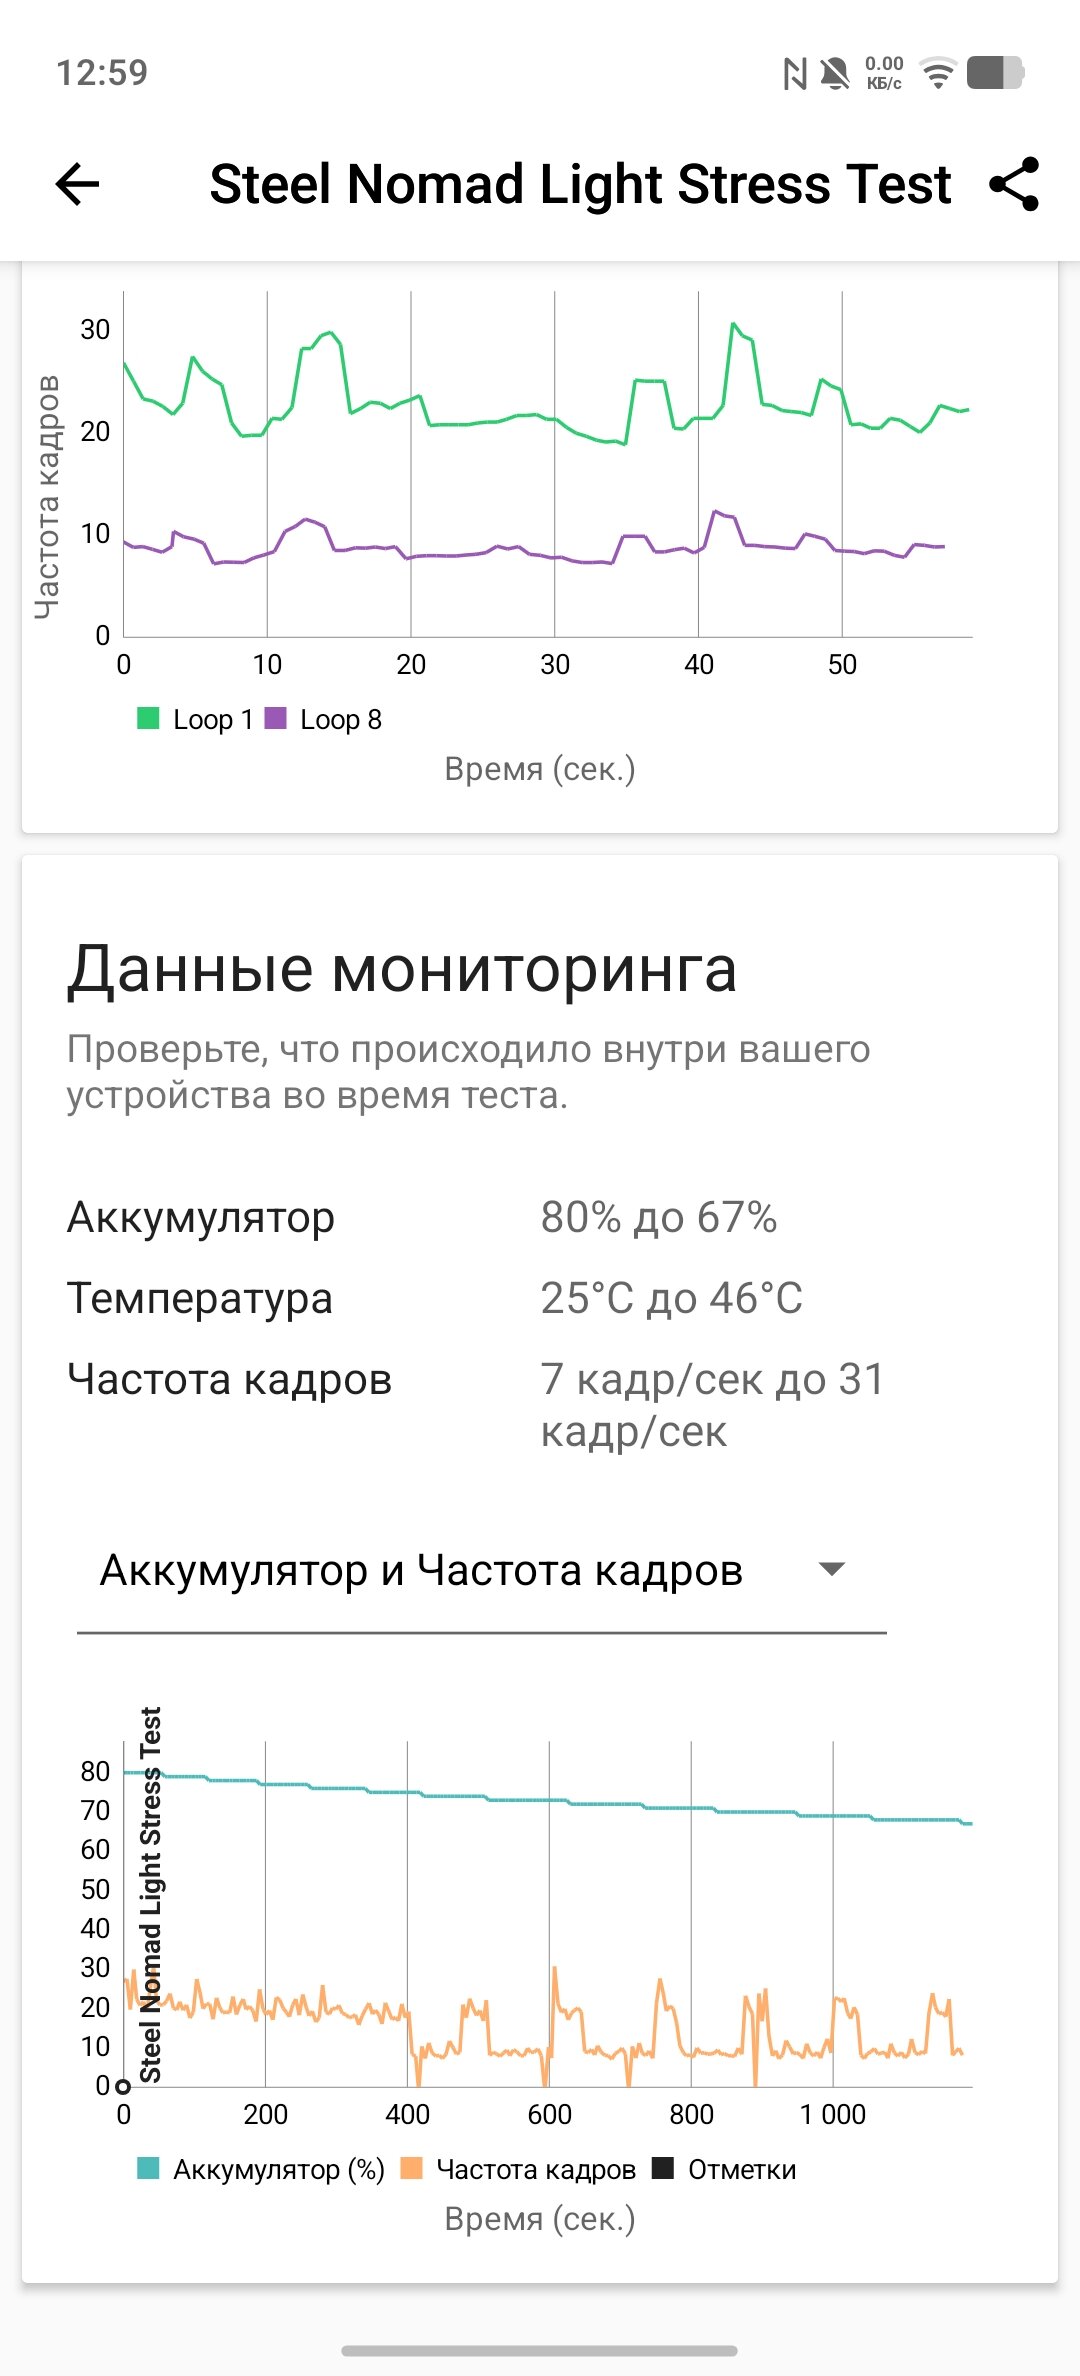Viewport: 1080px width, 2376px height.
Task: Tap the share icon
Action: pyautogui.click(x=1014, y=184)
